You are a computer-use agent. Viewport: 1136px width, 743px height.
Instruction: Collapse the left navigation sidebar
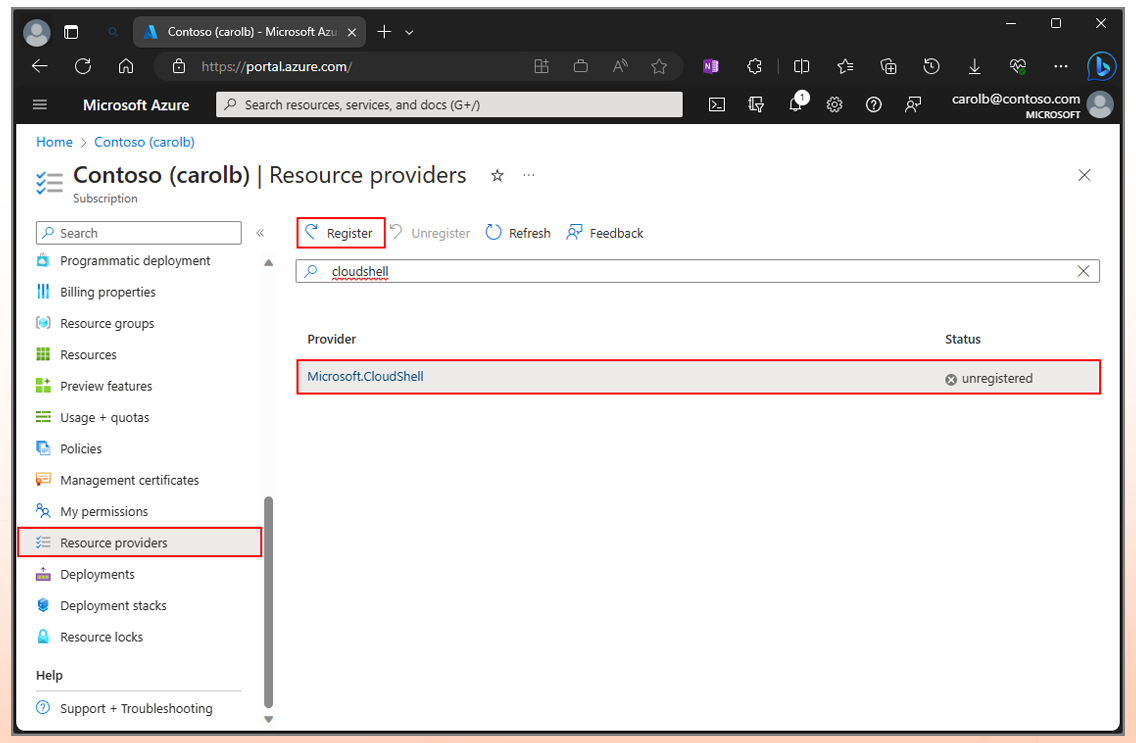tap(260, 233)
